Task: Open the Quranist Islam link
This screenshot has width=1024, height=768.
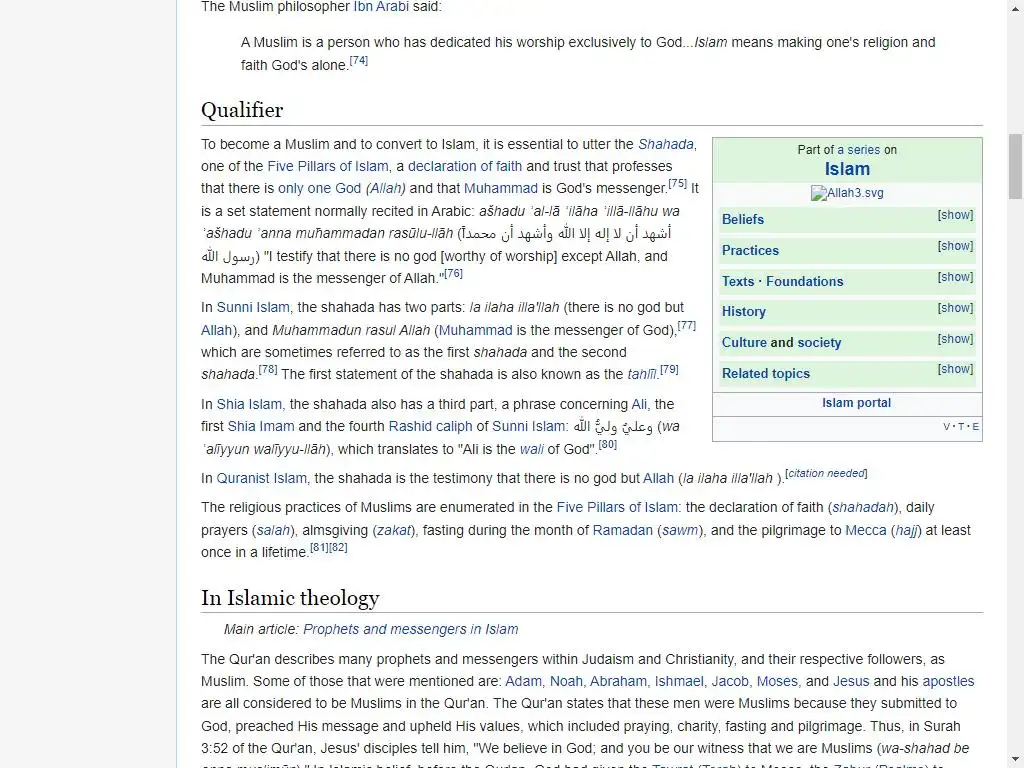Action: [261, 479]
